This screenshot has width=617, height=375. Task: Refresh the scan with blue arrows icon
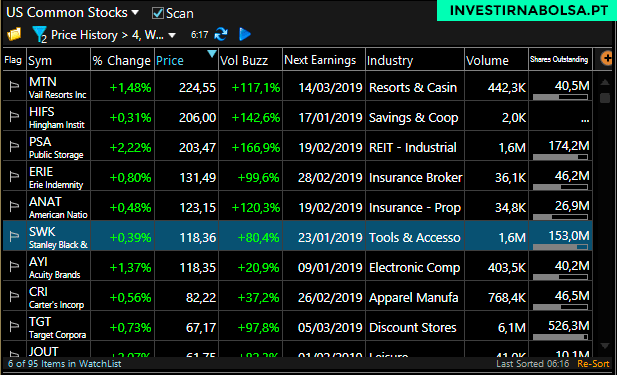221,34
